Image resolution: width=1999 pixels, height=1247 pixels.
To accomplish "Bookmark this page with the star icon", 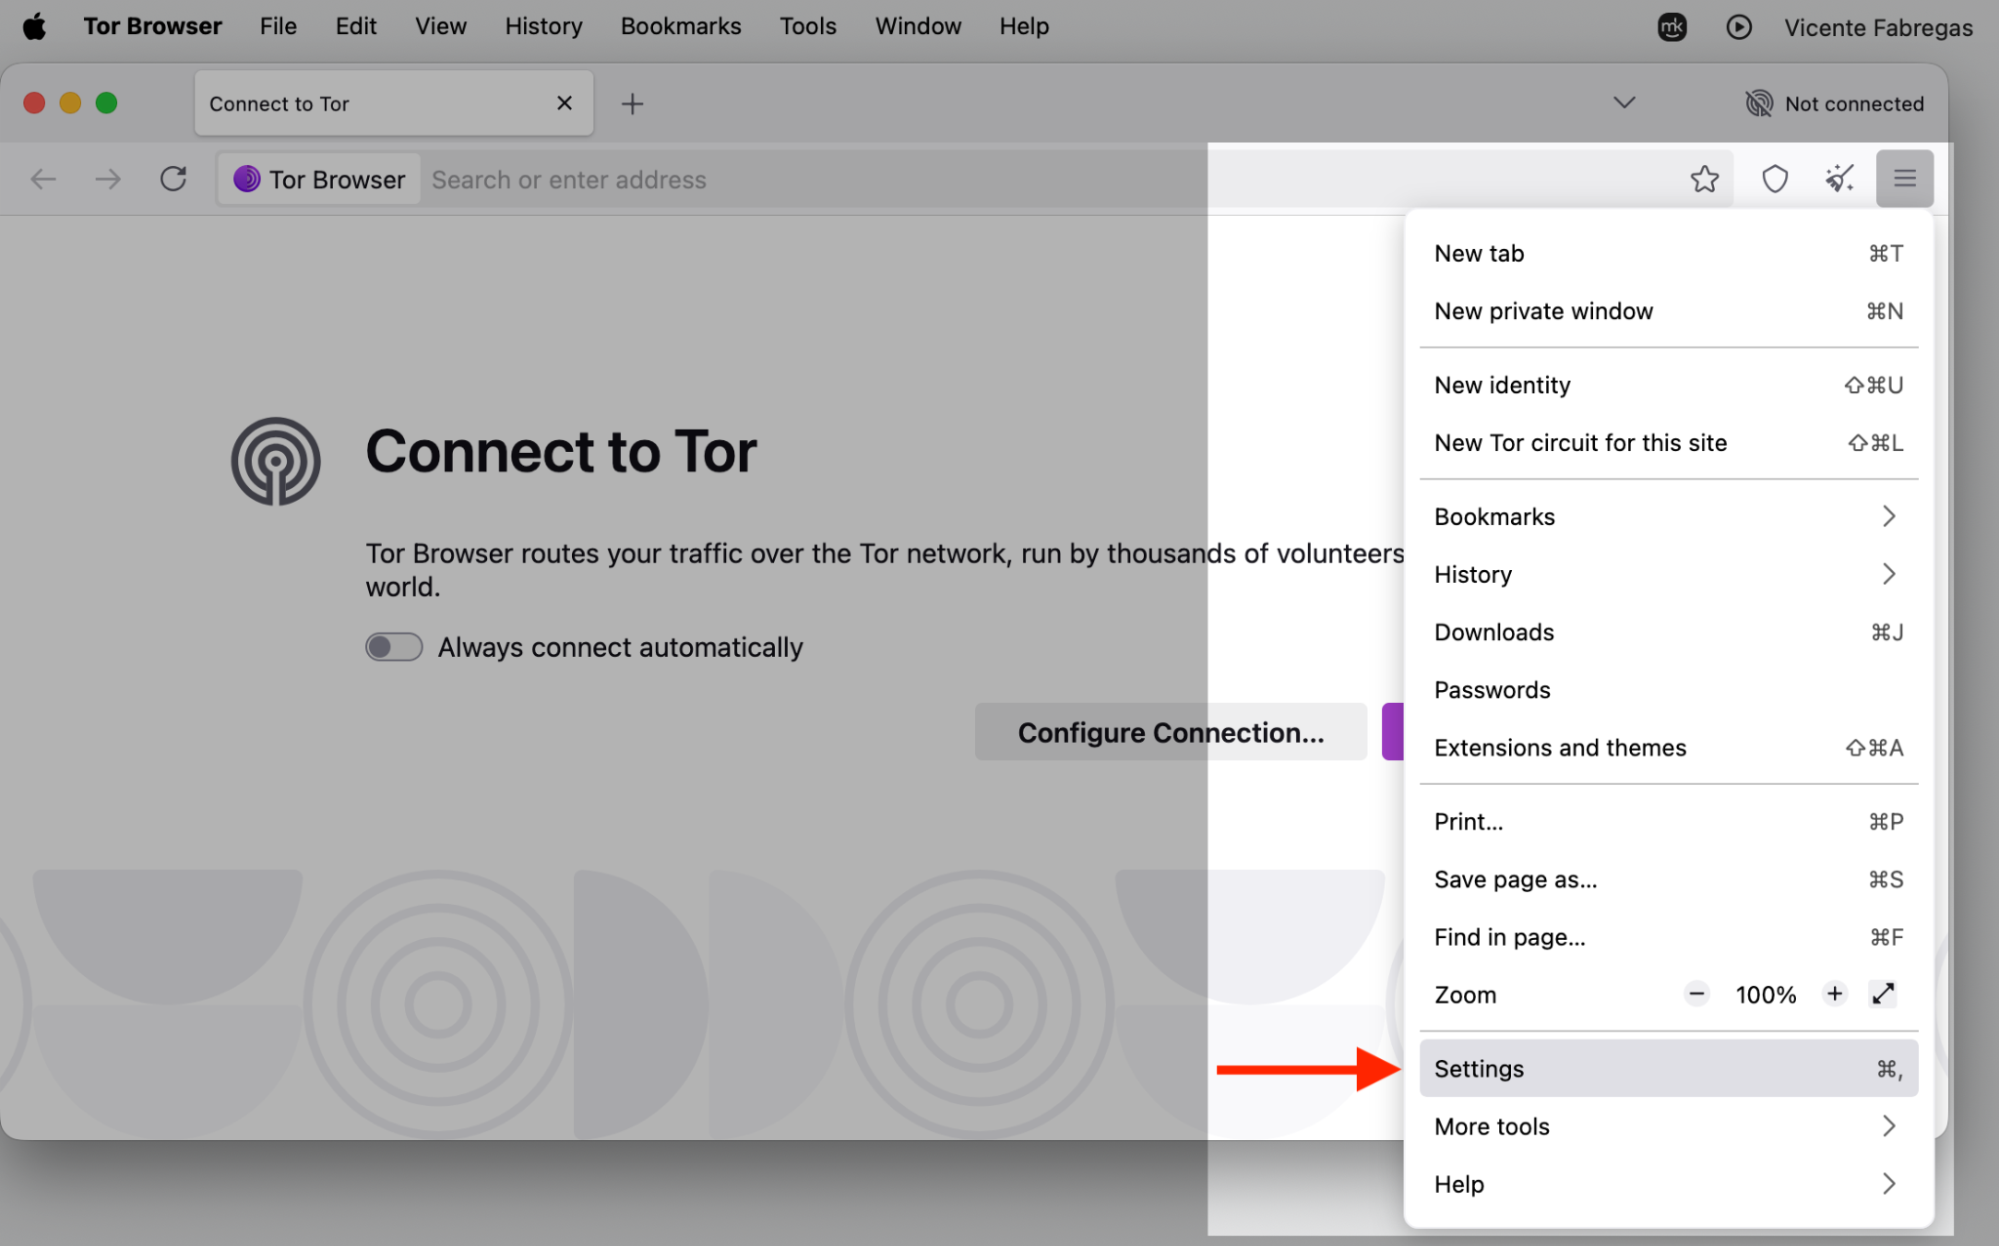I will pyautogui.click(x=1704, y=179).
